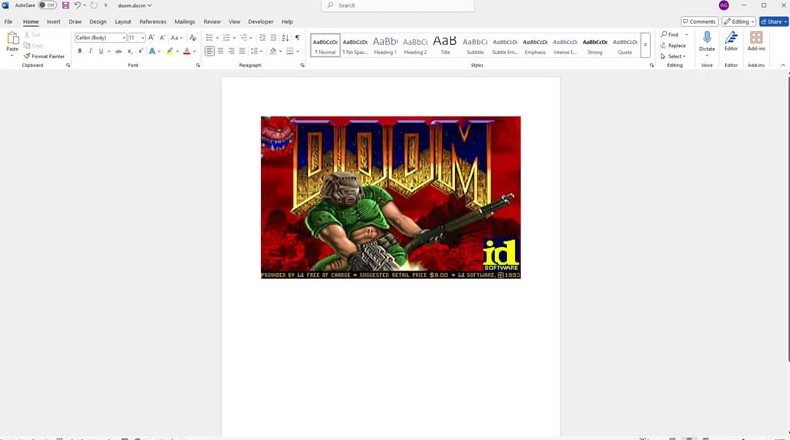The image size is (790, 440).
Task: Apply strikethrough formatting
Action: click(118, 51)
